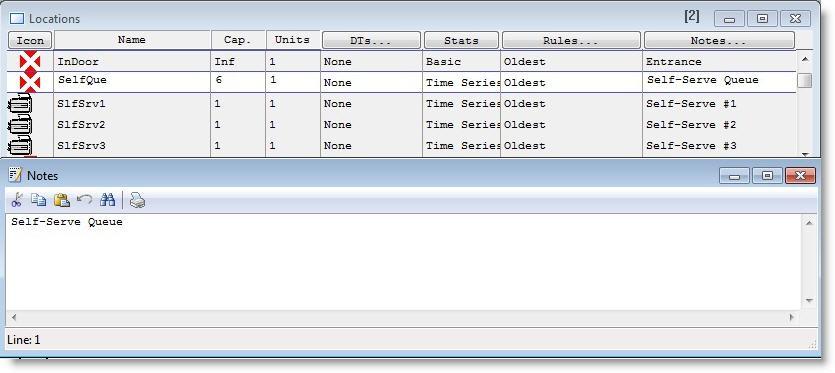Click the Notes... header button
835x373 pixels.
point(719,40)
